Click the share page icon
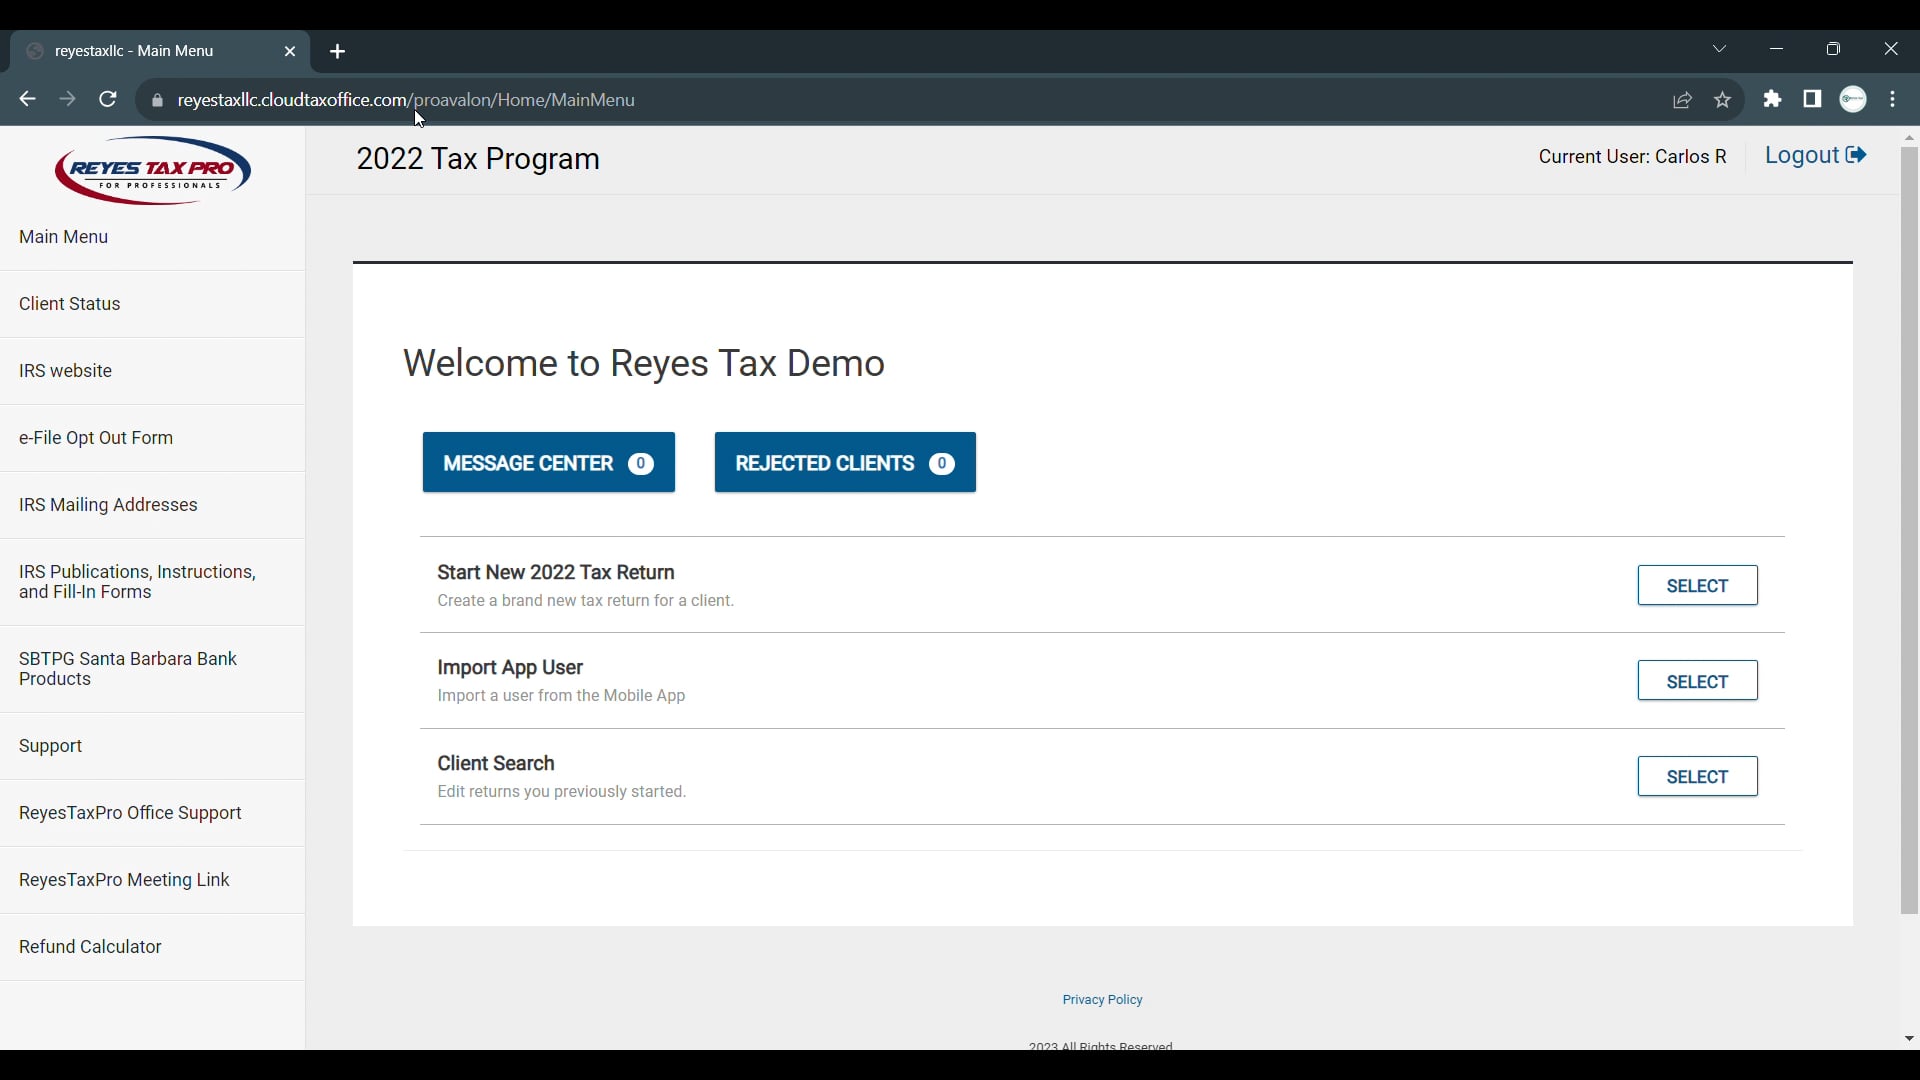The height and width of the screenshot is (1080, 1920). [1683, 100]
